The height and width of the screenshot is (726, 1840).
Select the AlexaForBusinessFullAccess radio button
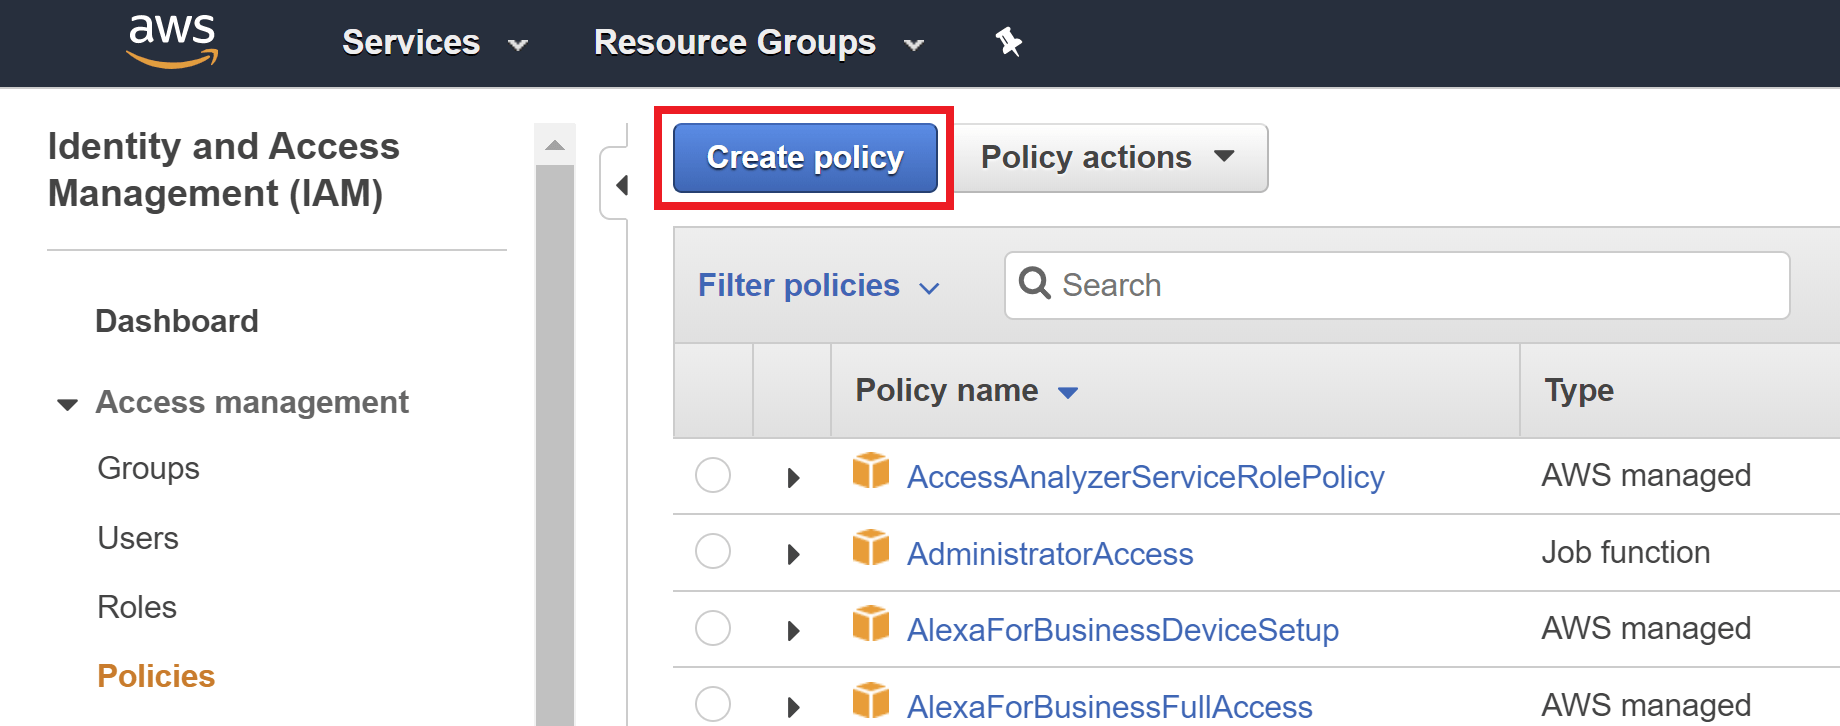713,704
